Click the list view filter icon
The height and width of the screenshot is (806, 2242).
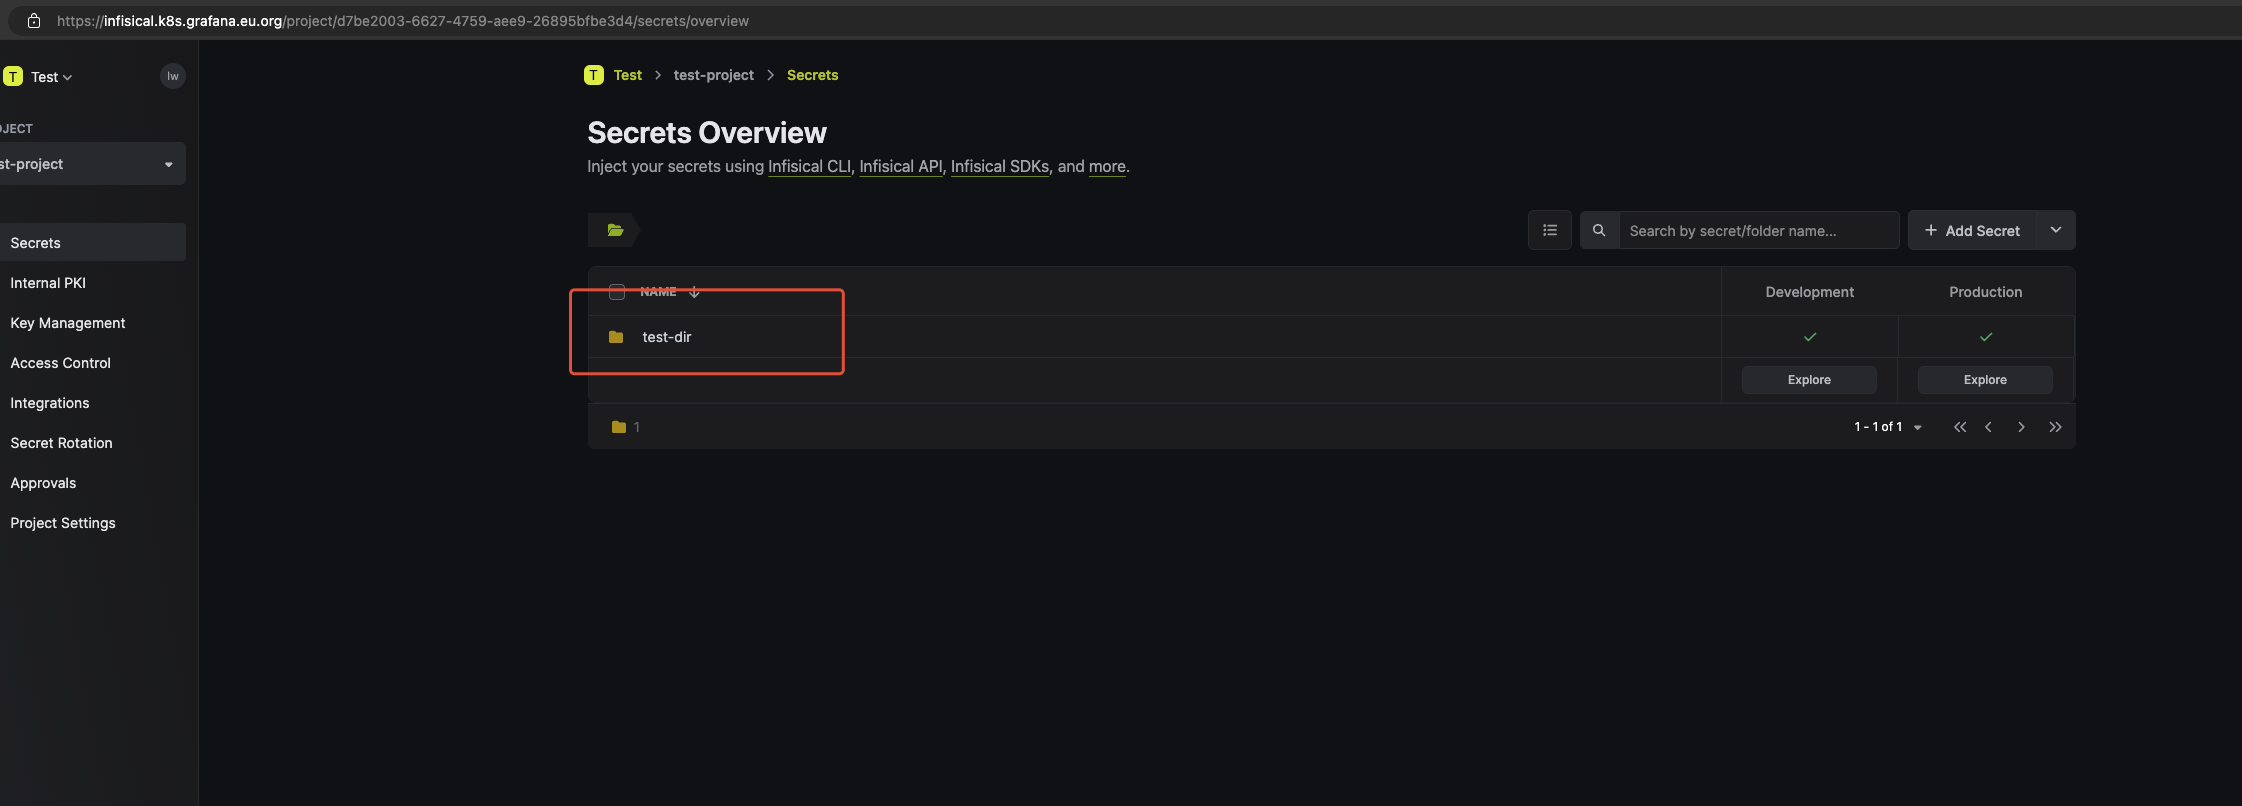point(1549,230)
